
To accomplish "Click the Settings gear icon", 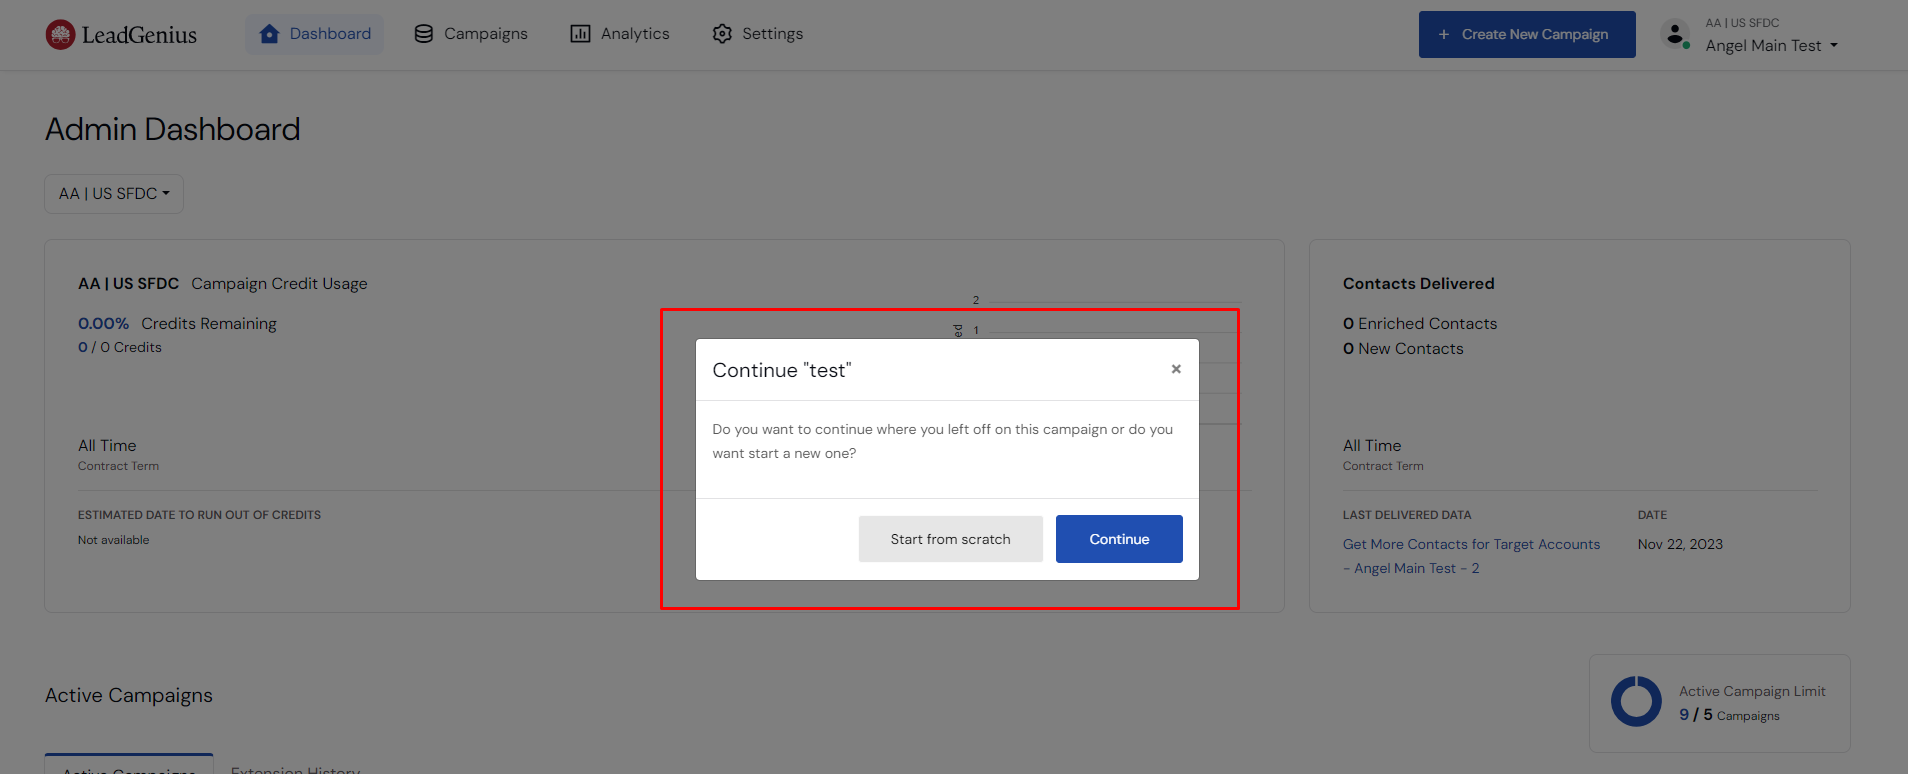I will click(x=722, y=34).
